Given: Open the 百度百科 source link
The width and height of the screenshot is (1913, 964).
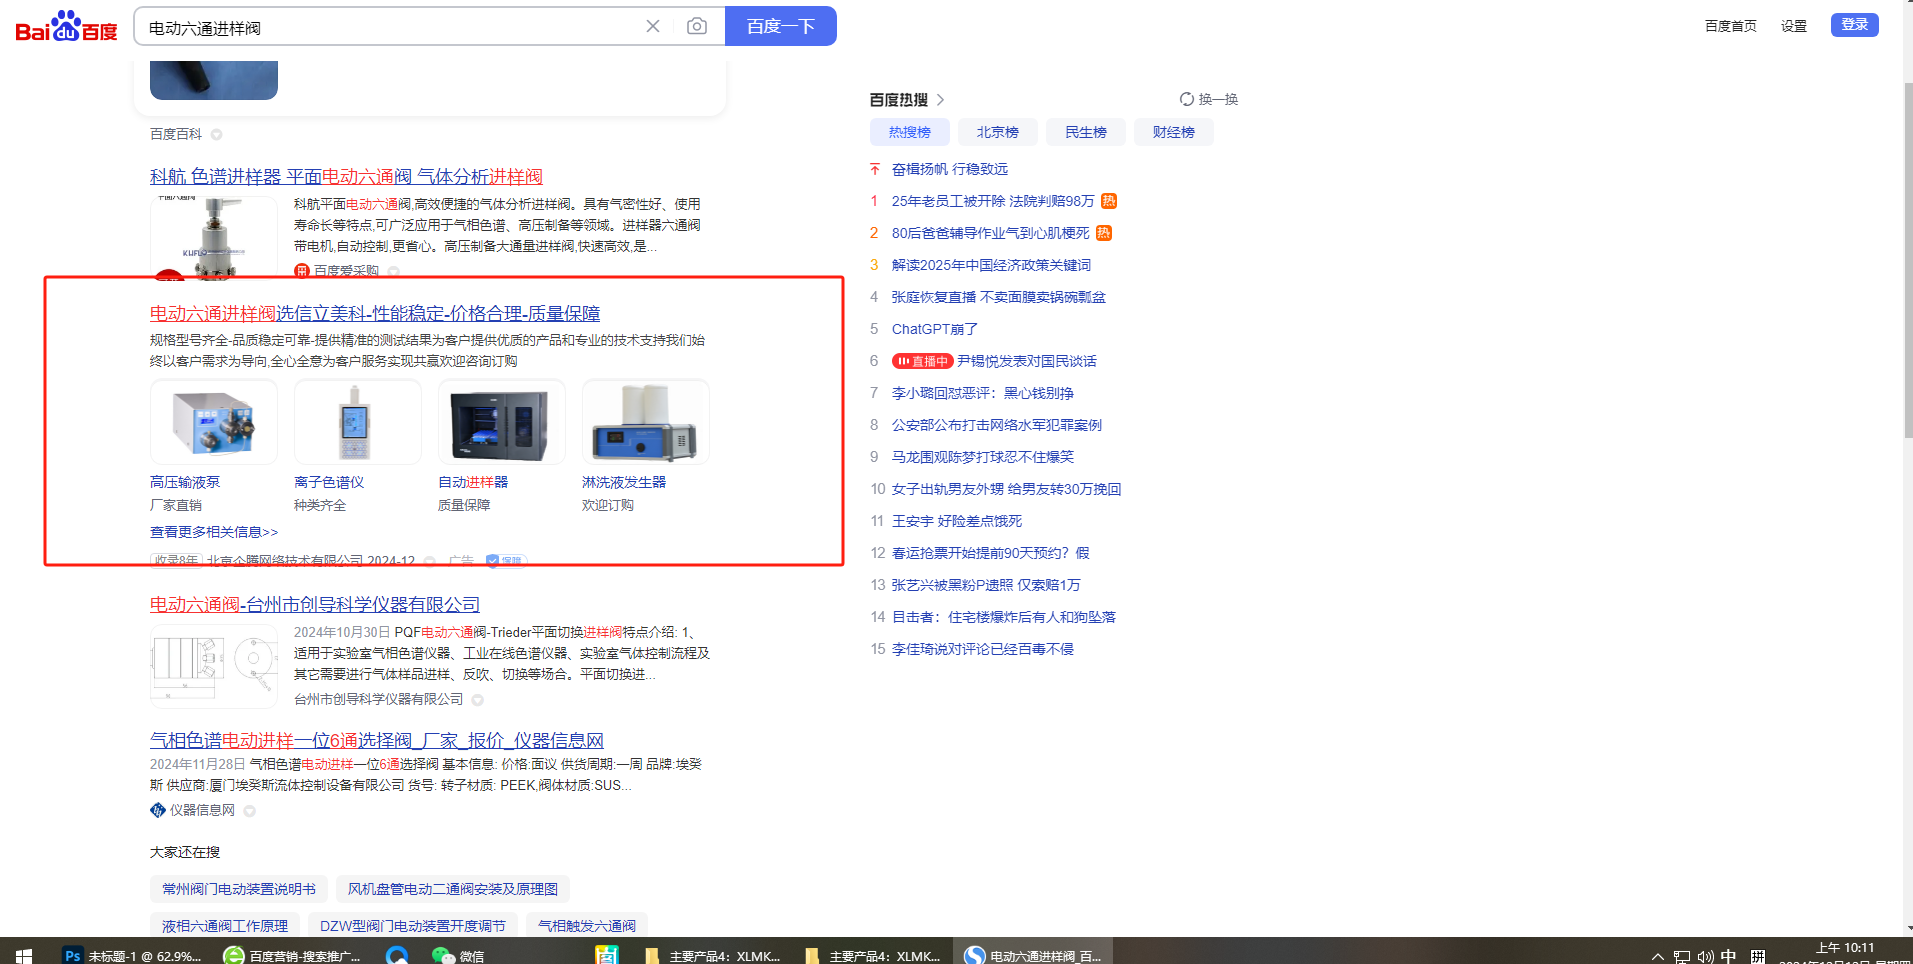Looking at the screenshot, I should coord(176,134).
